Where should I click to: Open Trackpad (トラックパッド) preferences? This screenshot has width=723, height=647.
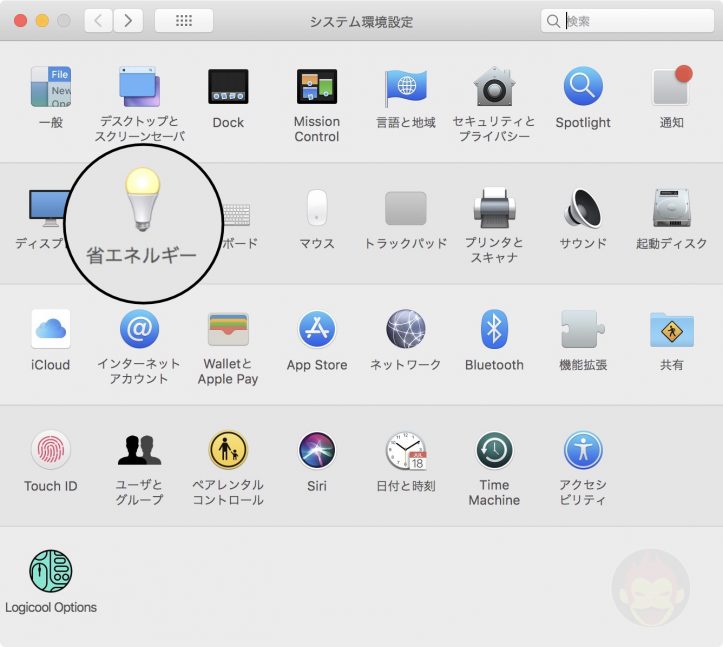[x=406, y=208]
